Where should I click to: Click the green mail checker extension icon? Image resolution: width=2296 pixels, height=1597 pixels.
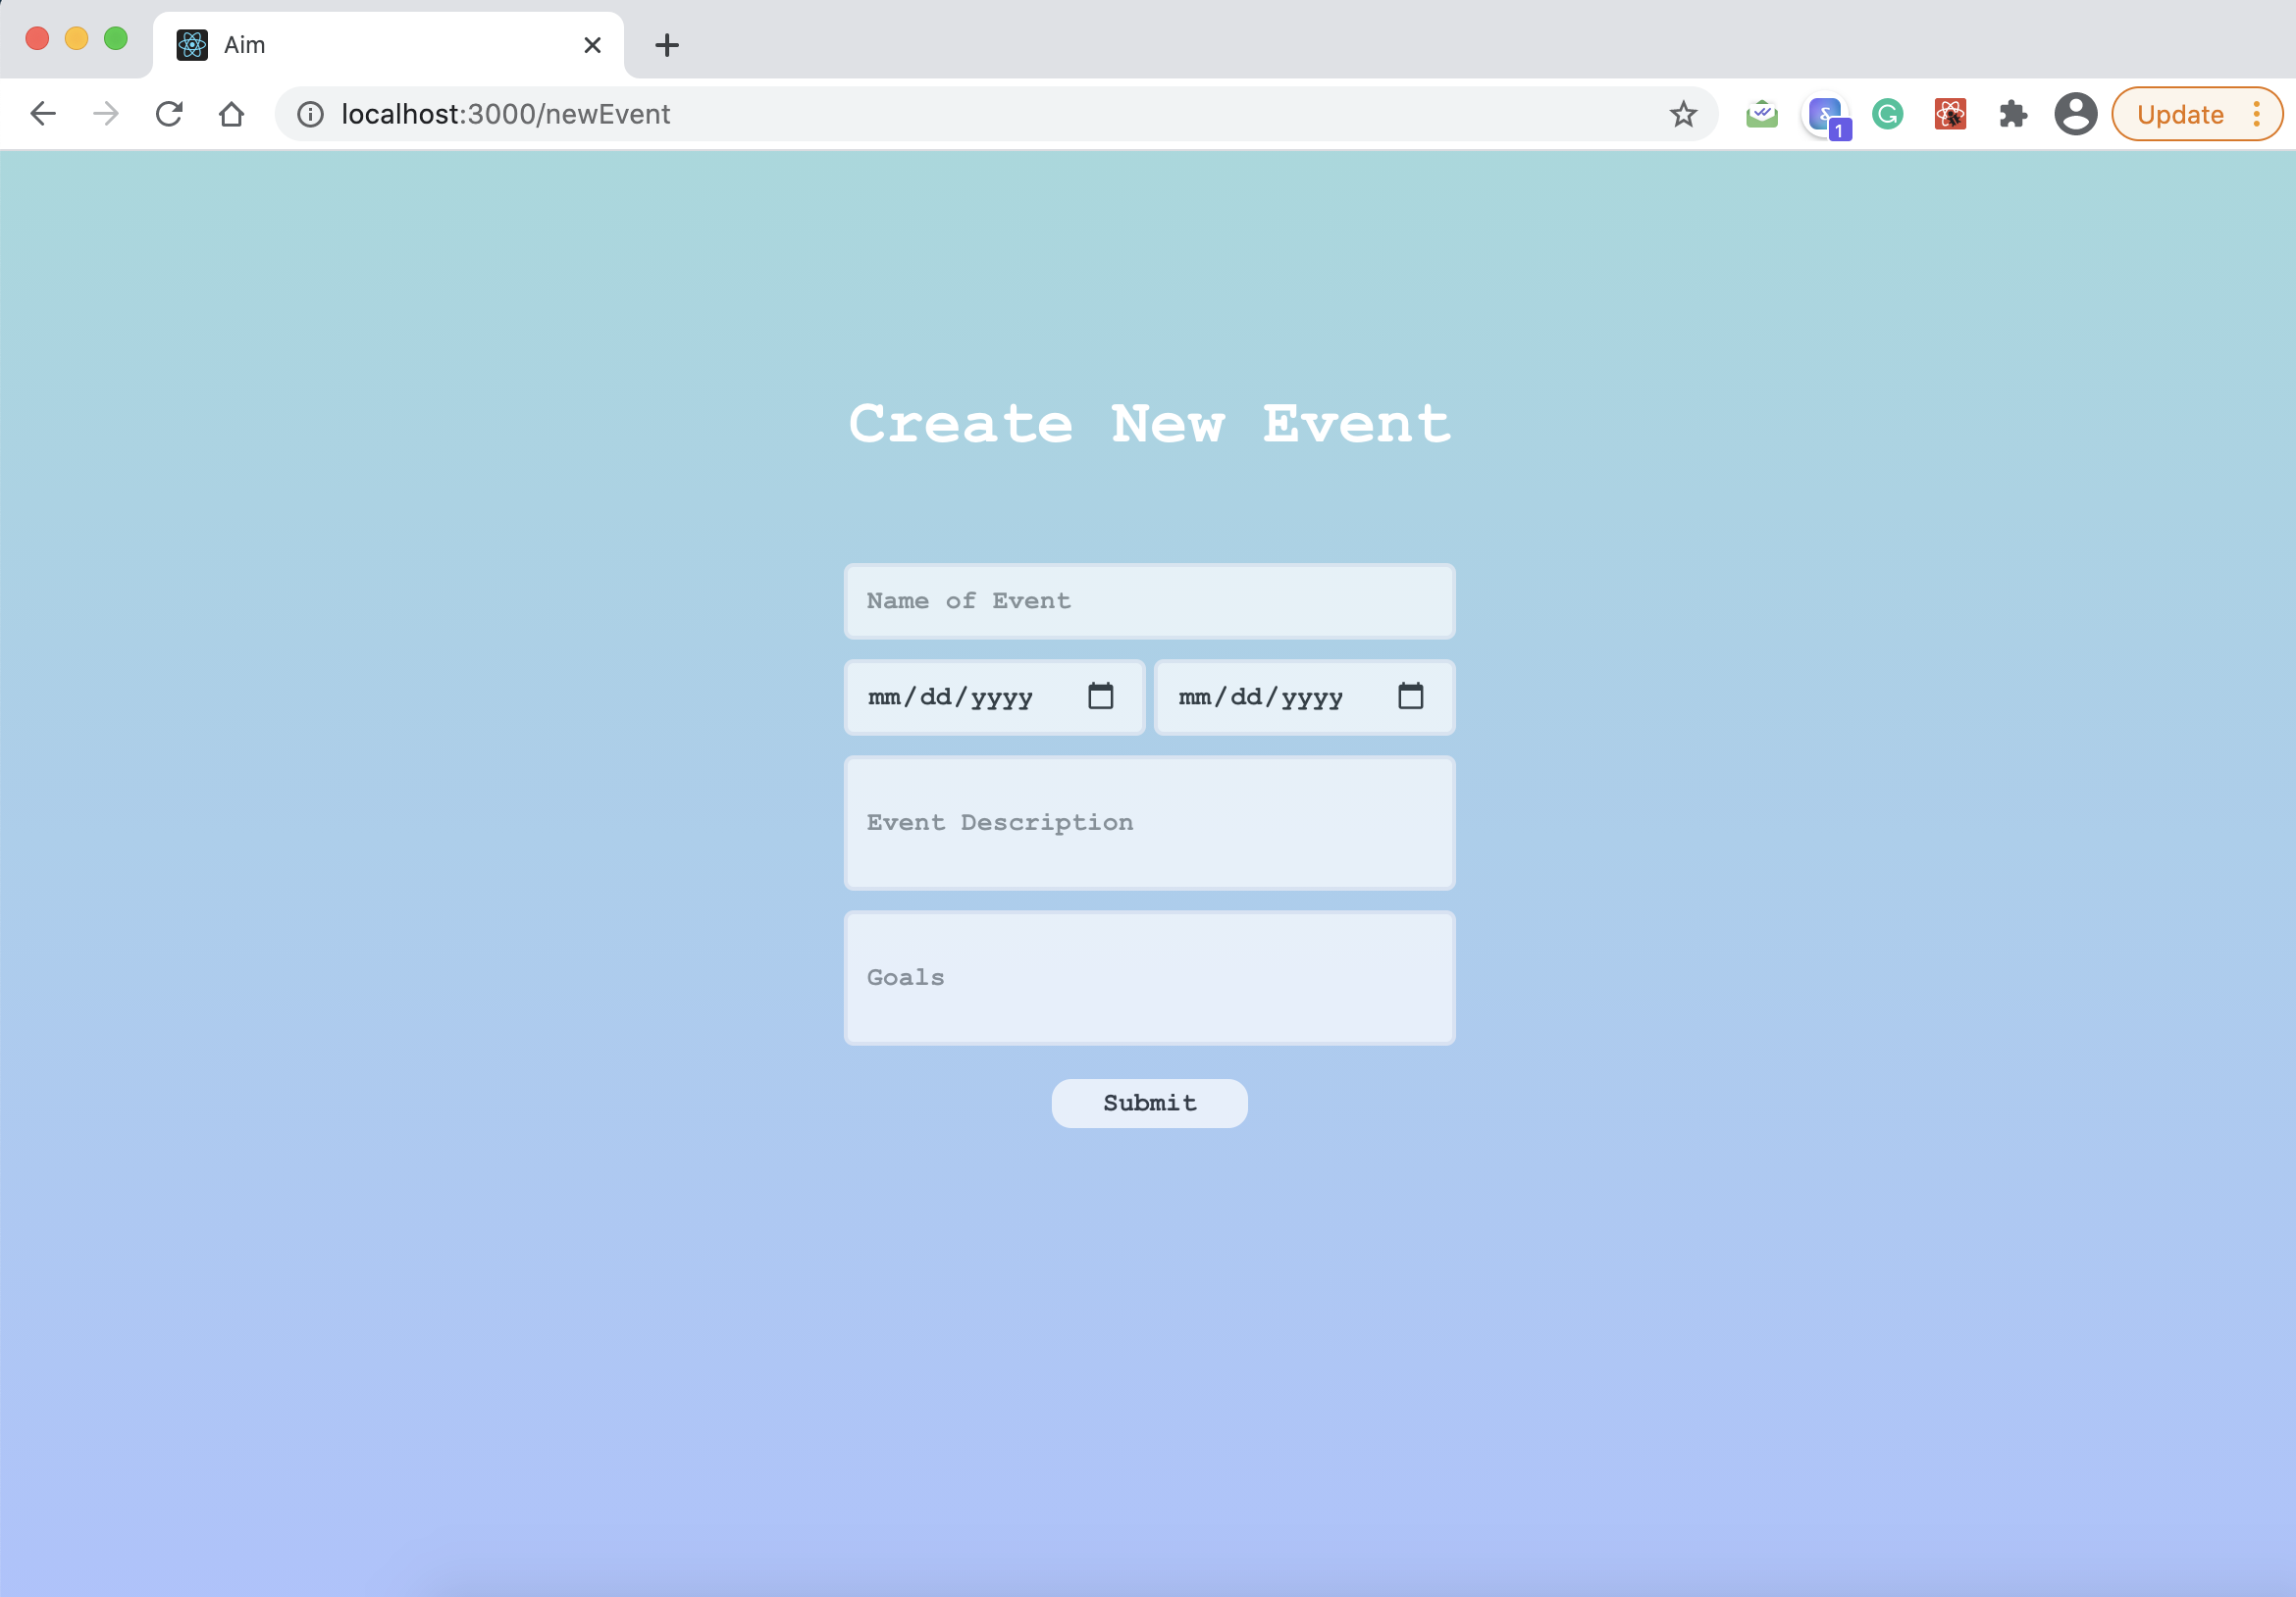click(x=1761, y=114)
